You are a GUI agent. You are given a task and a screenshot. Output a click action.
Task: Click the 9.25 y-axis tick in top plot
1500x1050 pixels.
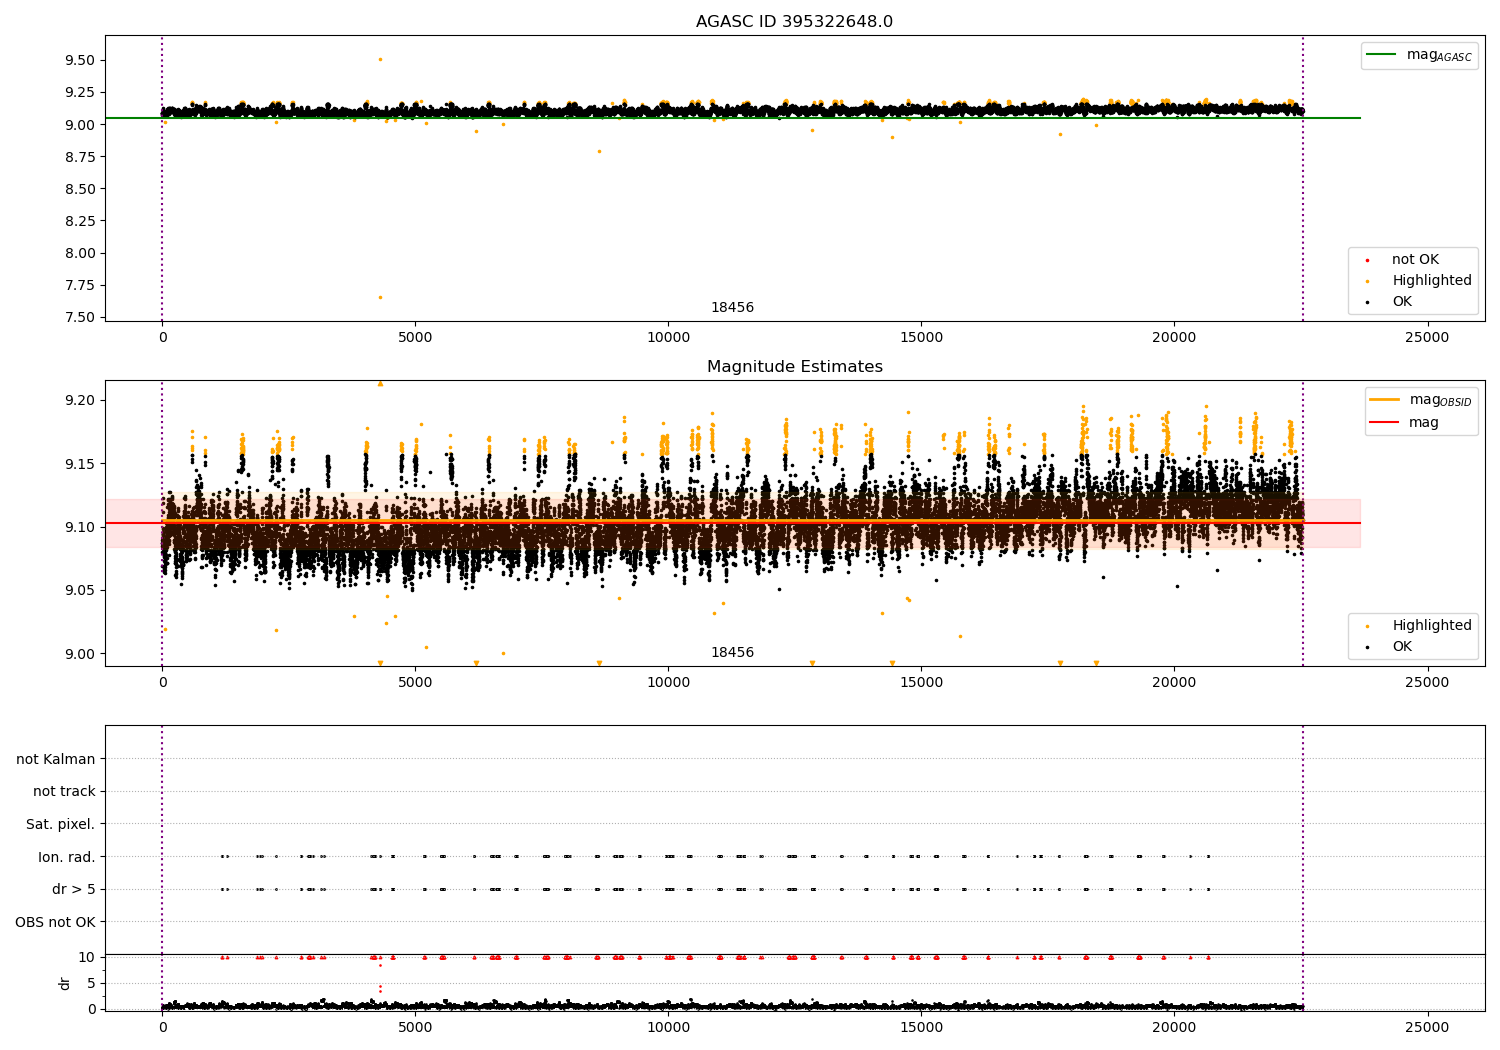[80, 93]
